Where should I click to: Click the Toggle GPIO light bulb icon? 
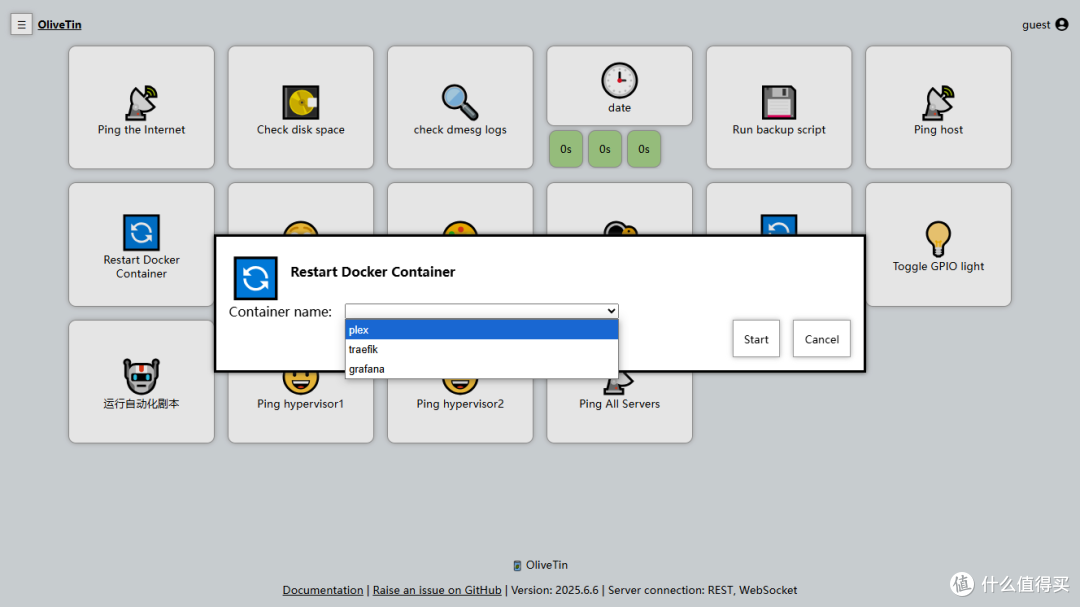(x=938, y=239)
